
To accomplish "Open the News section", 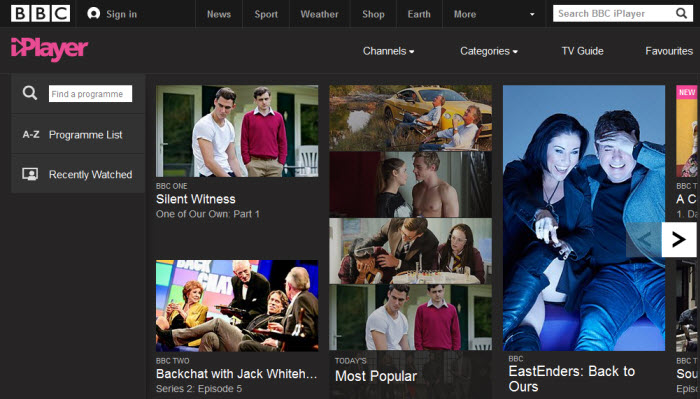I will point(219,14).
